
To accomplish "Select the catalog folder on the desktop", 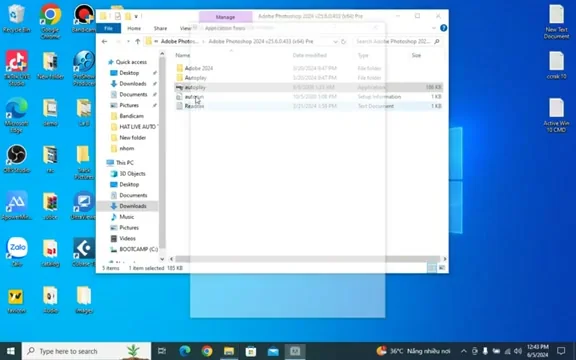I will [50, 253].
